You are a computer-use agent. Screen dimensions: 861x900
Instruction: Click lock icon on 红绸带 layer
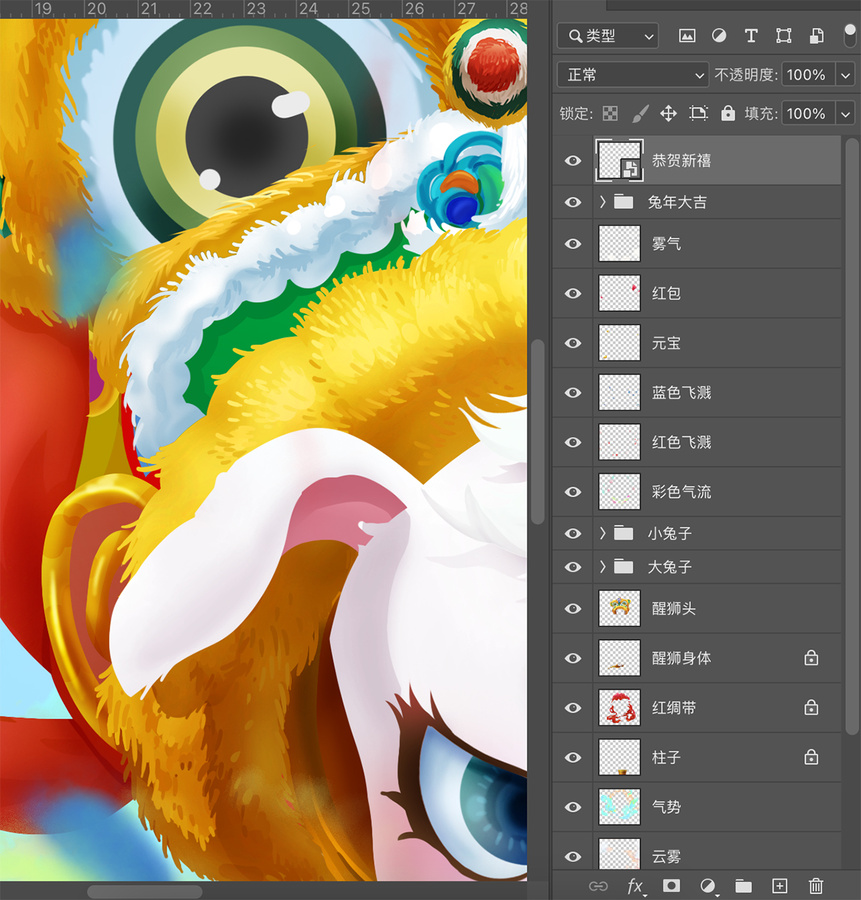(x=811, y=707)
